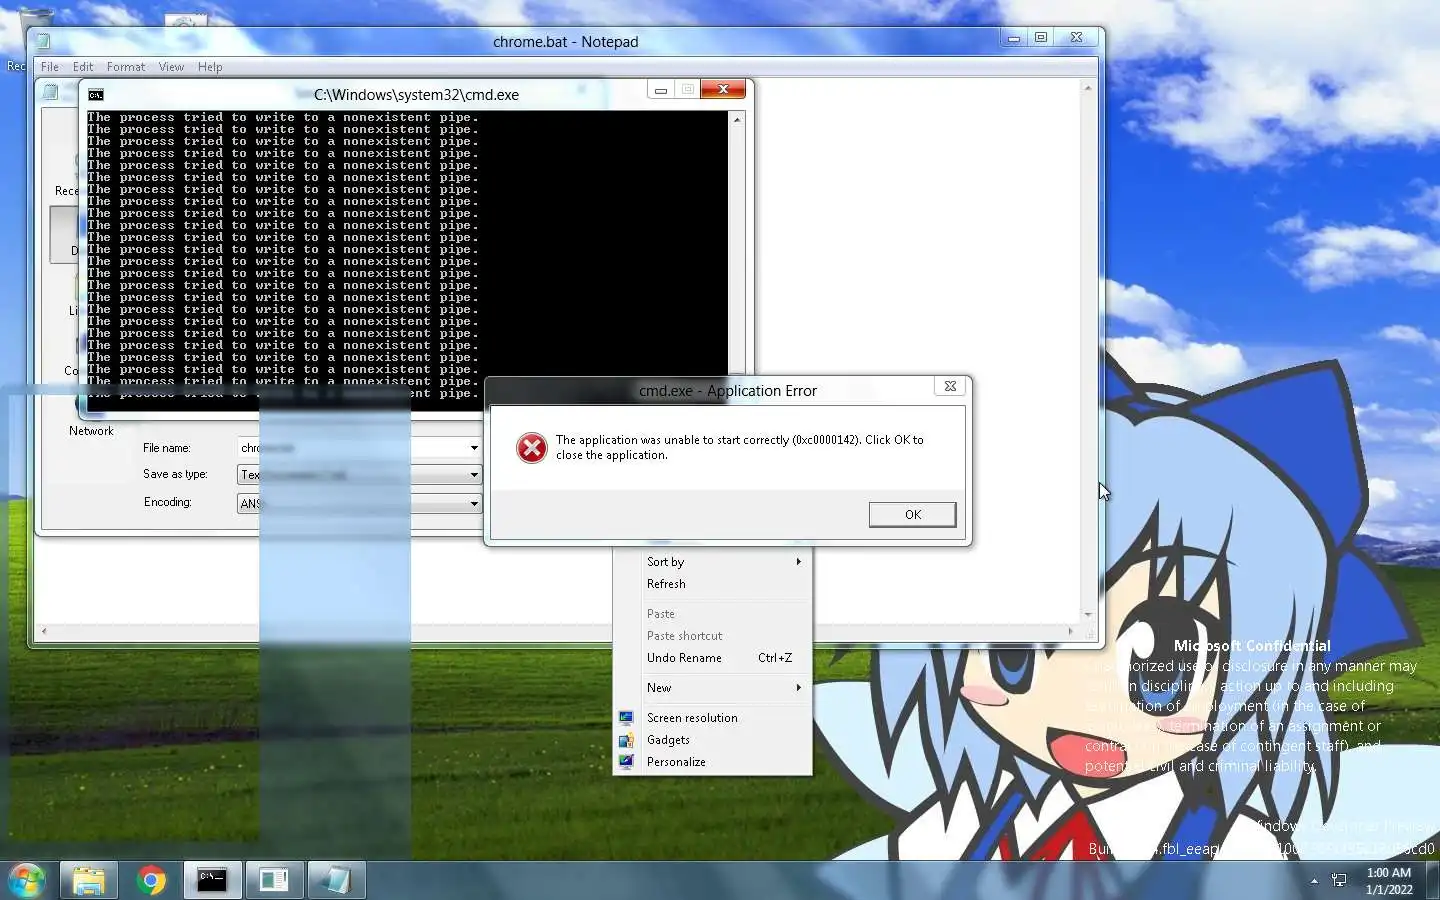Click the File name input field
Image resolution: width=1440 pixels, height=900 pixels.
coord(352,448)
